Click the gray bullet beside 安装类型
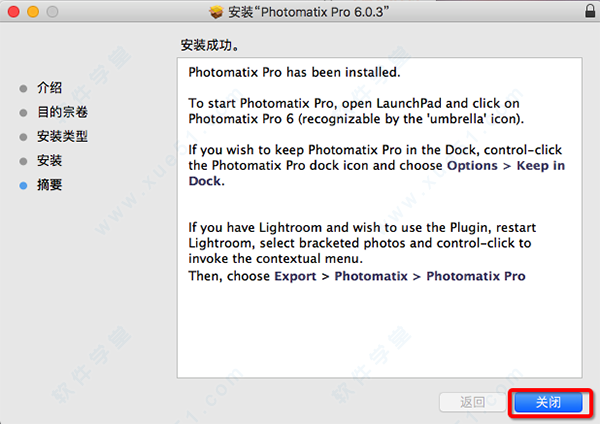This screenshot has width=600, height=424. 24,136
